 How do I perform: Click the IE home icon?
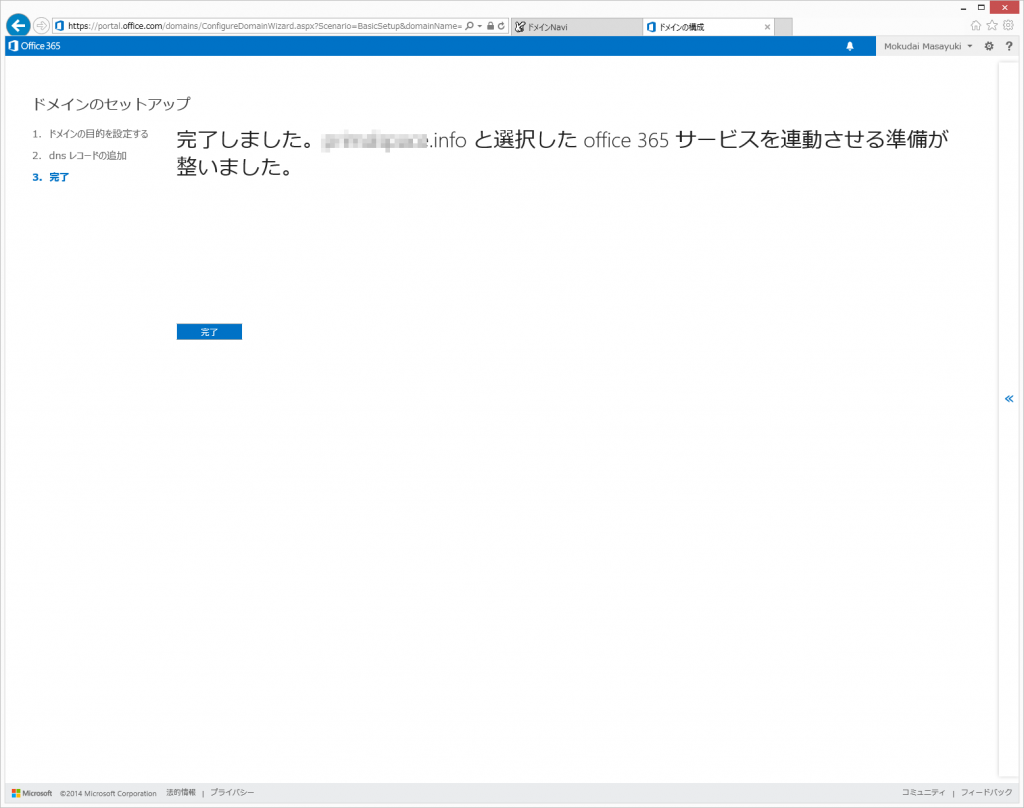pyautogui.click(x=976, y=26)
